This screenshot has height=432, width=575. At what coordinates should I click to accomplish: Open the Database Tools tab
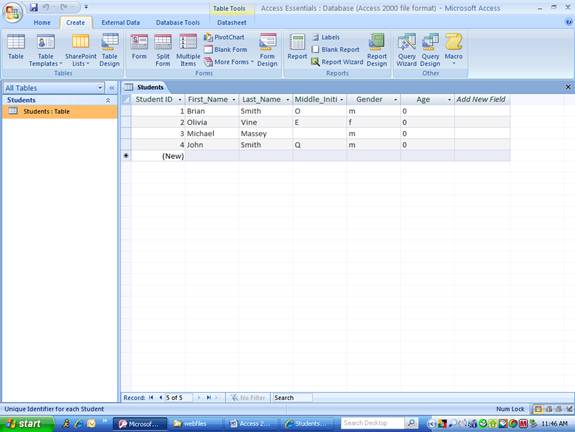point(178,23)
